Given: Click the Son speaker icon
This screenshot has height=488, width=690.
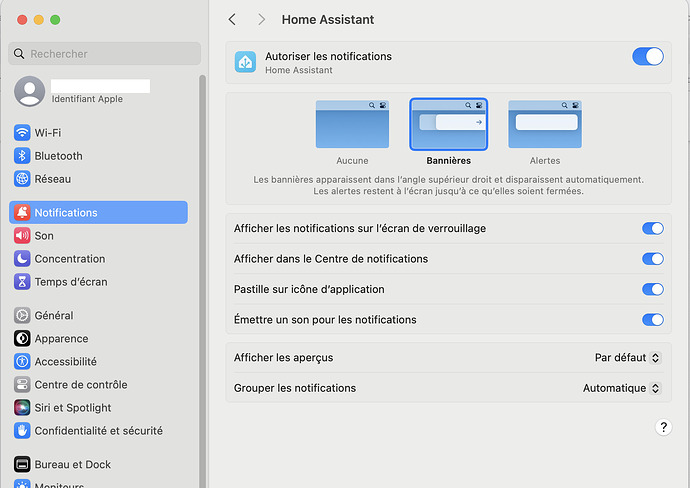Looking at the screenshot, I should click(x=22, y=235).
